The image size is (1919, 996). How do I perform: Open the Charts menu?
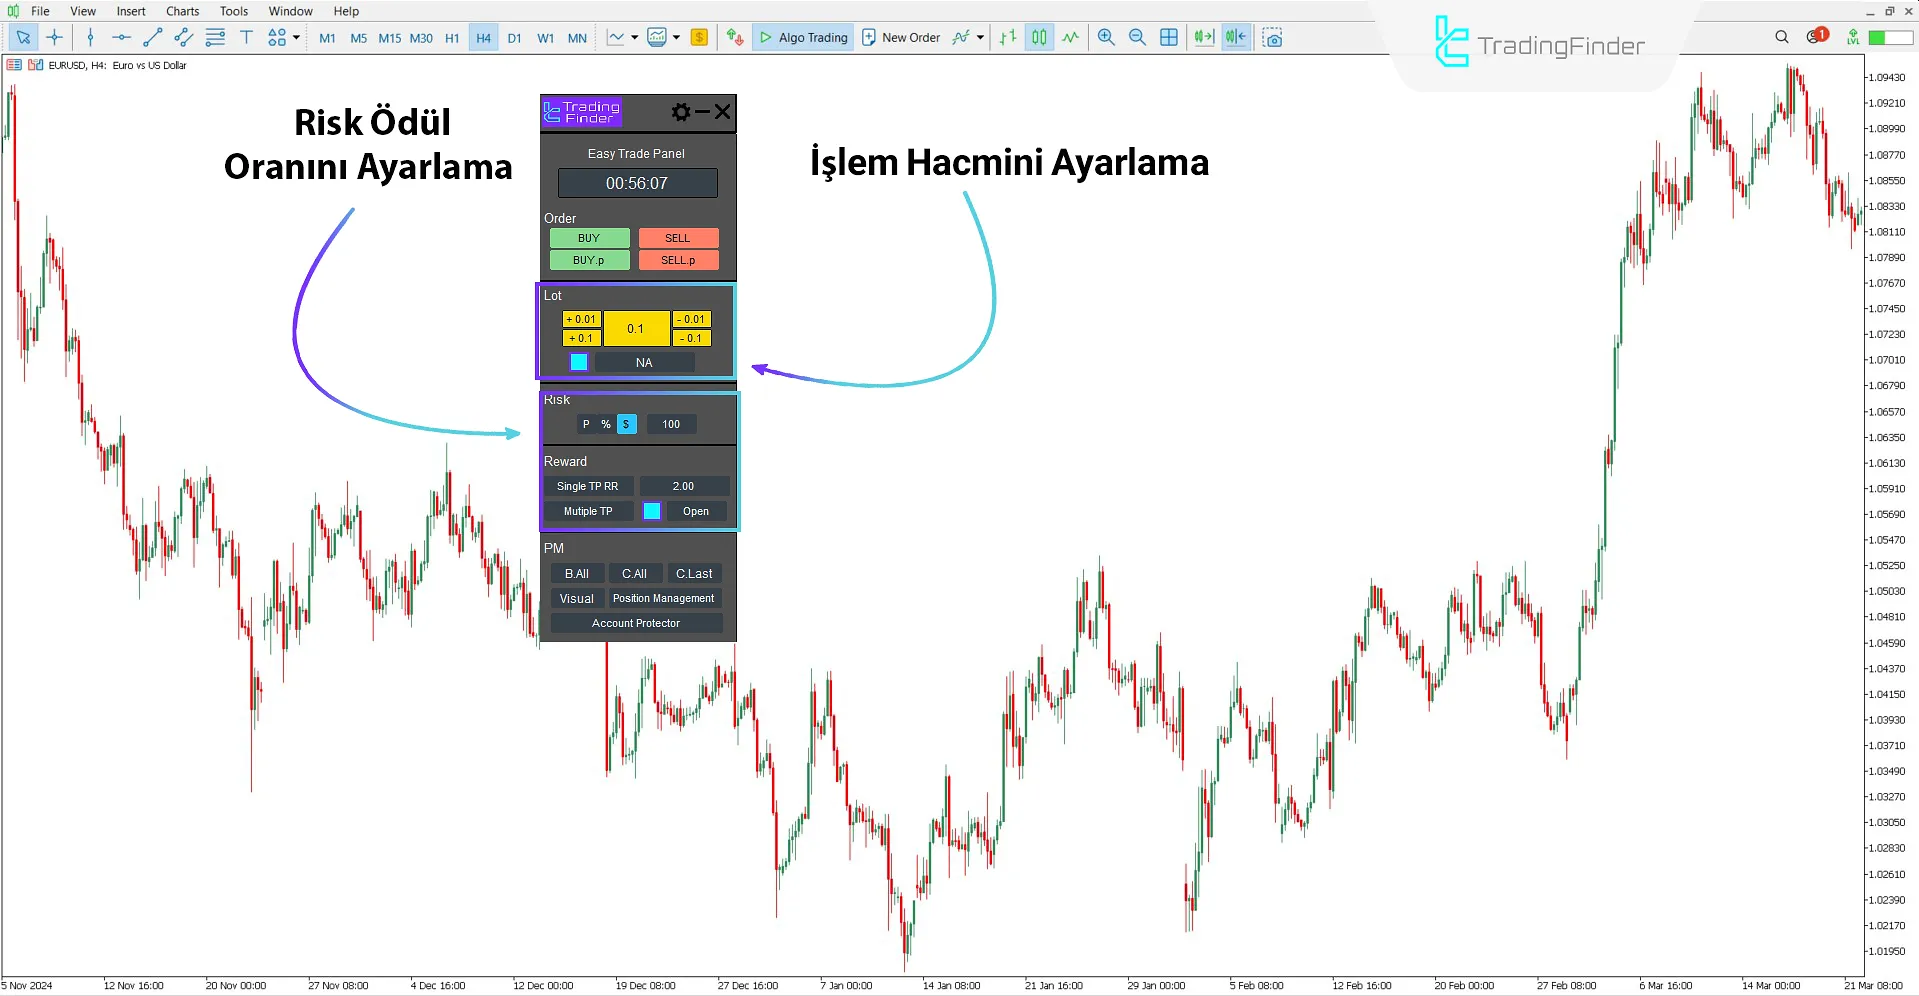(182, 11)
